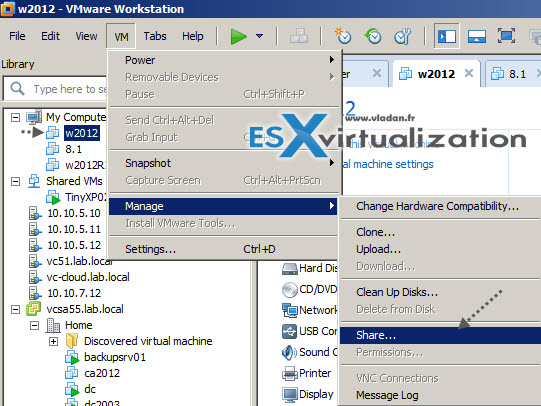Click Sound Card device icon
541x406 pixels.
tap(289, 353)
